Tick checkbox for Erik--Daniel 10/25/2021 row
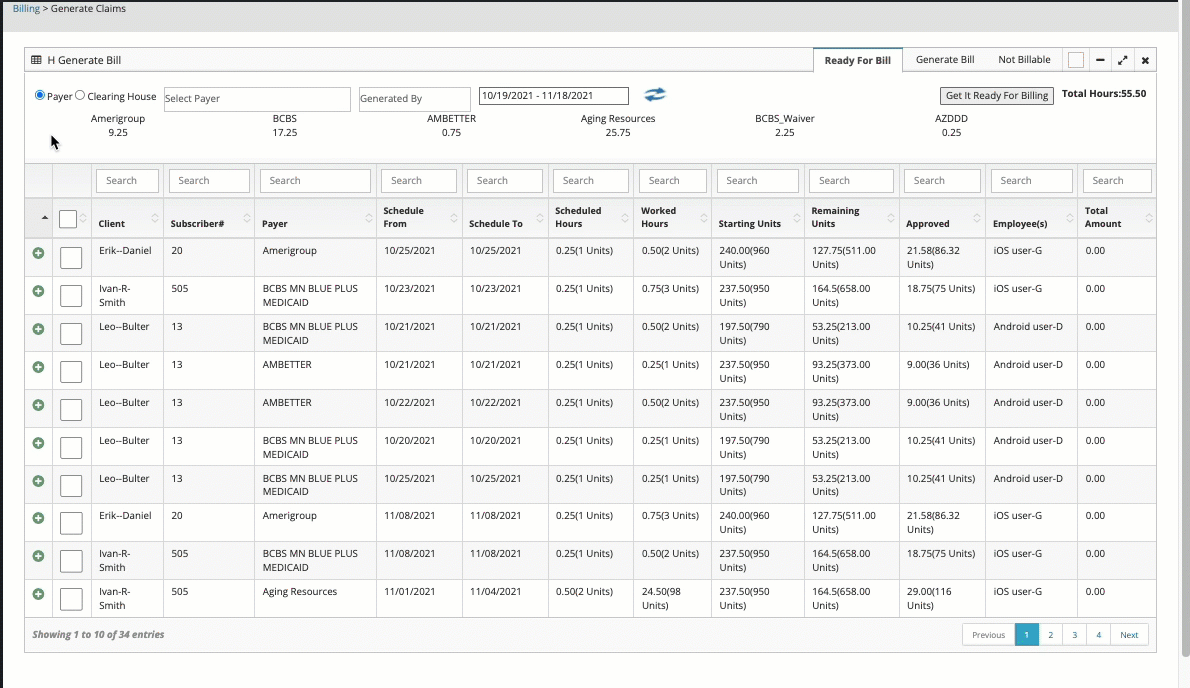Screen dimensions: 1190x688 [71, 258]
